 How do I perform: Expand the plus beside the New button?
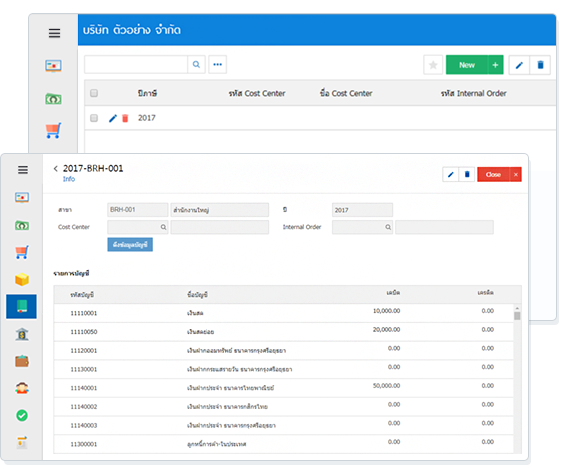coord(495,65)
